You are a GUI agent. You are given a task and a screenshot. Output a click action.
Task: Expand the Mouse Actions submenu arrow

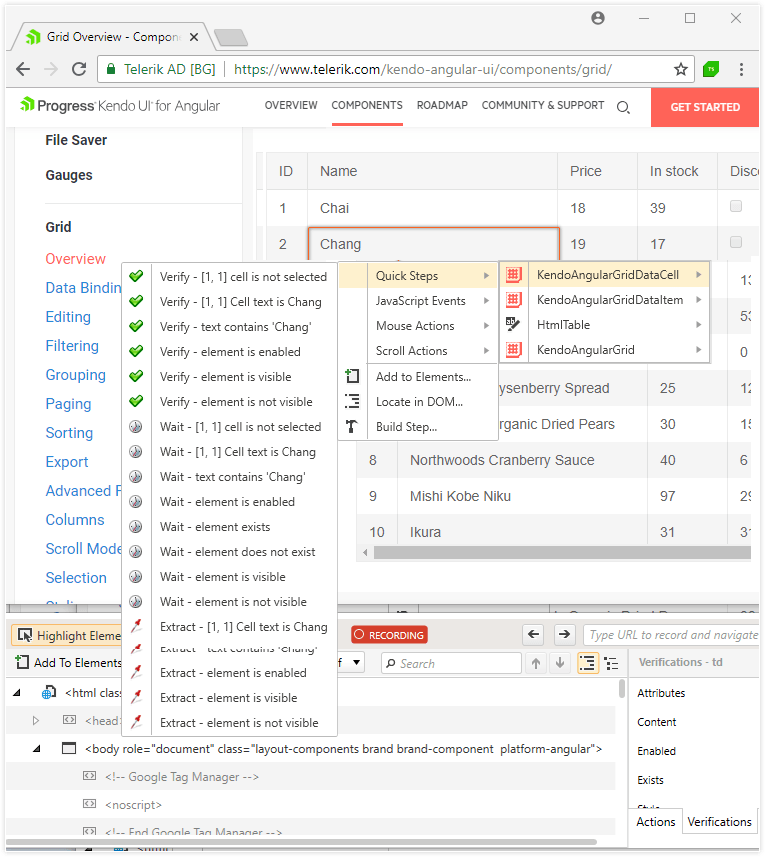[486, 326]
